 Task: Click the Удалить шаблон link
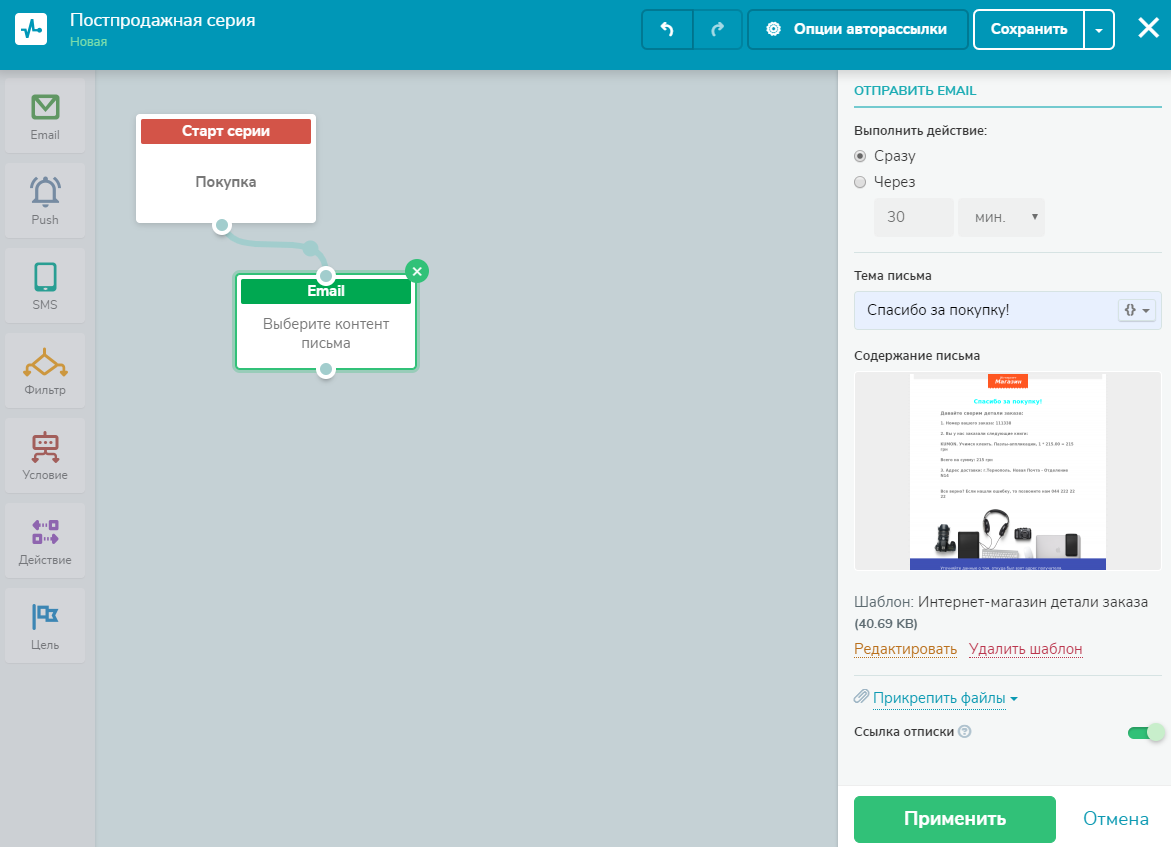tap(1025, 649)
